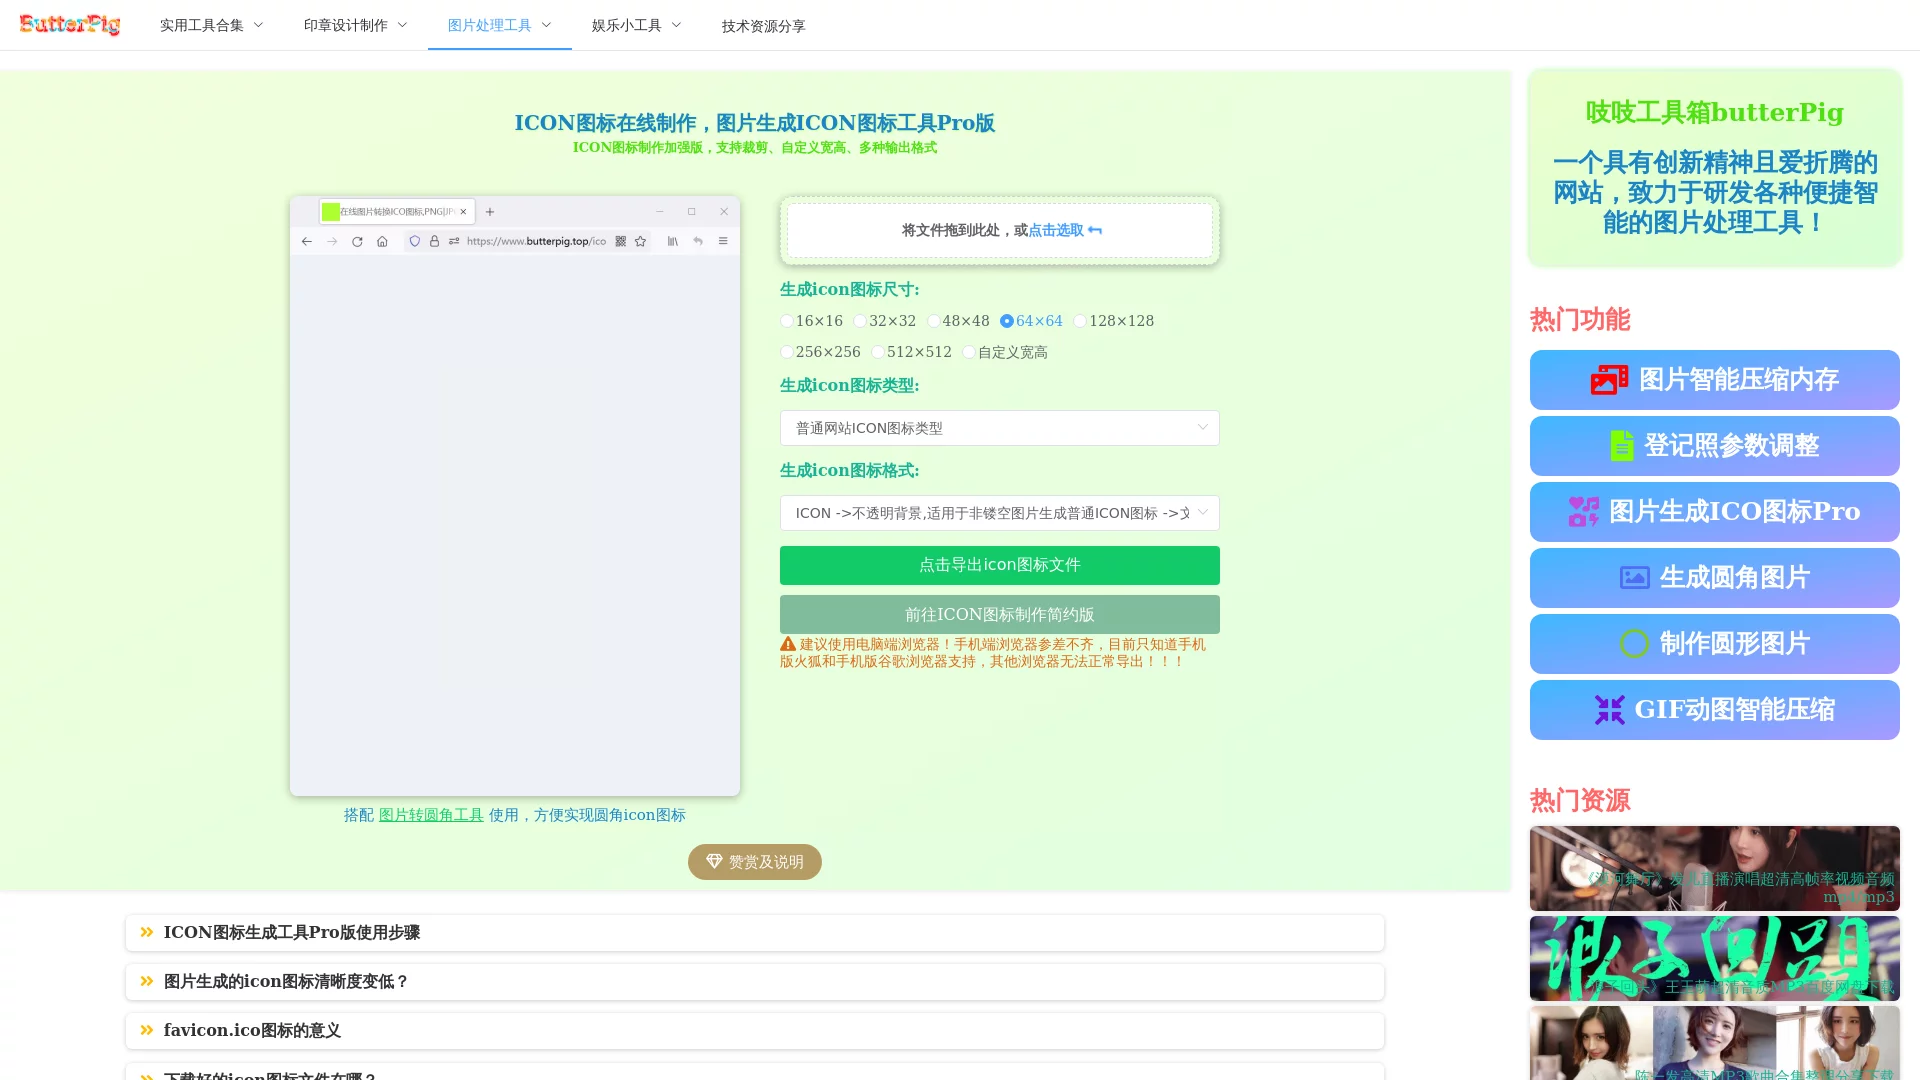Open the 普通网站ICON图标类型 dropdown
This screenshot has height=1080, width=1920.
999,427
